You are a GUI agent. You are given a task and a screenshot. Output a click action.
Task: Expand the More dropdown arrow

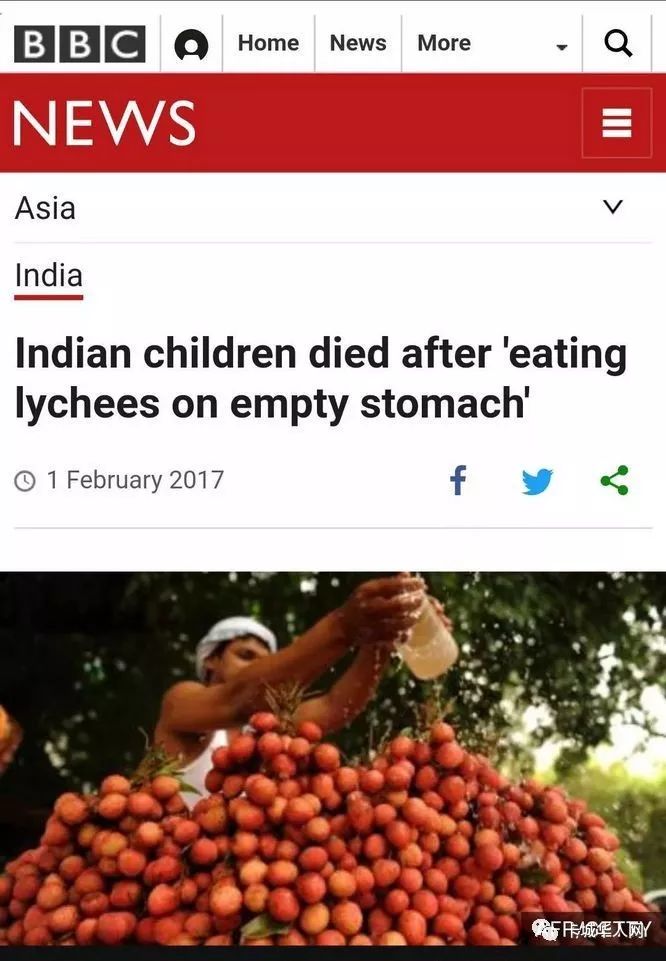tap(561, 47)
